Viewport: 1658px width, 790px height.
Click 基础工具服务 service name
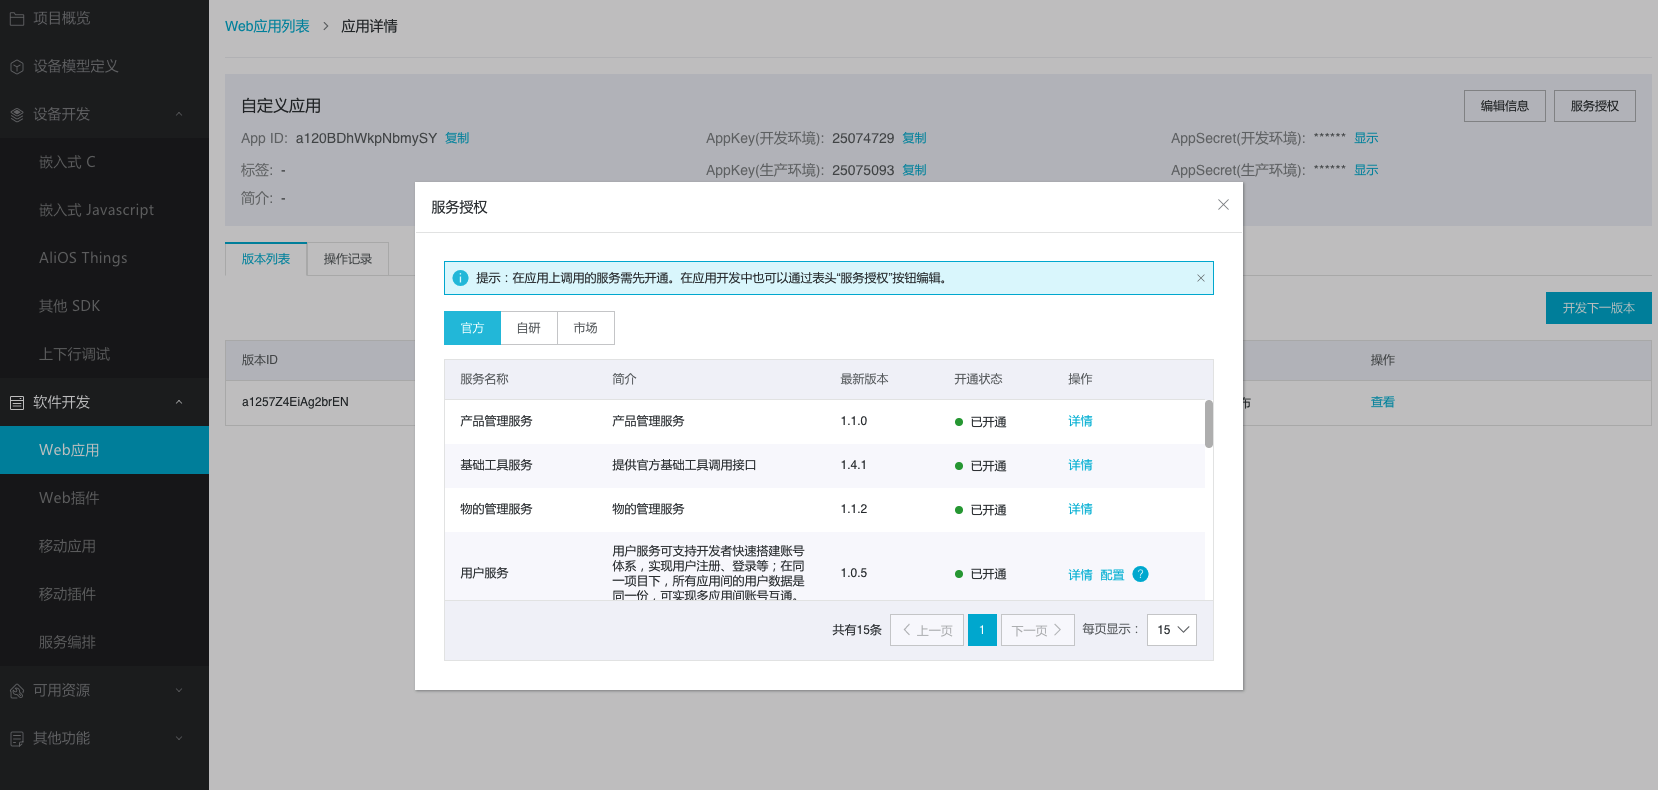(496, 465)
